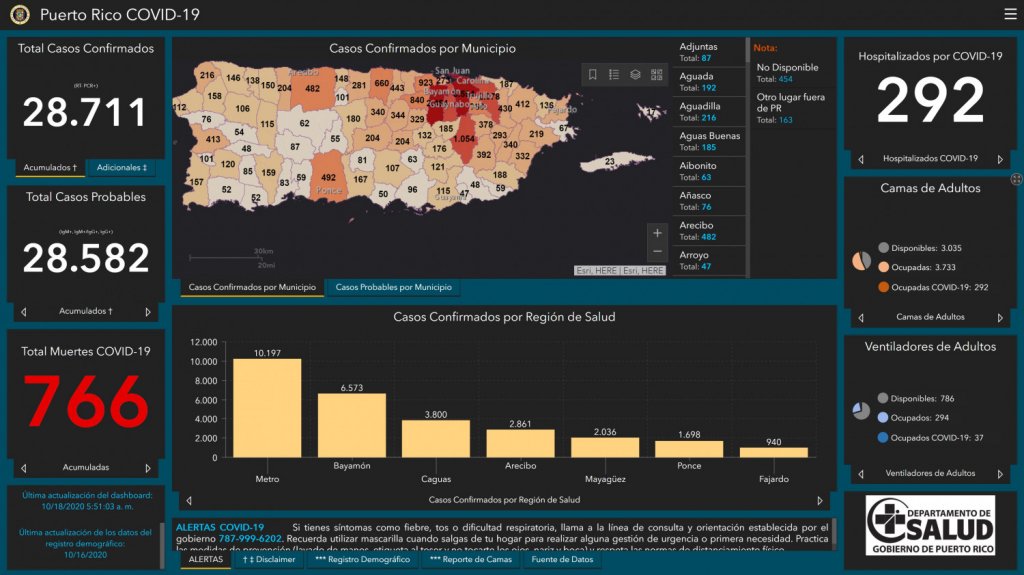Viewport: 1024px width, 575px height.
Task: Click the Puerto Rico government seal logo
Action: (19, 15)
